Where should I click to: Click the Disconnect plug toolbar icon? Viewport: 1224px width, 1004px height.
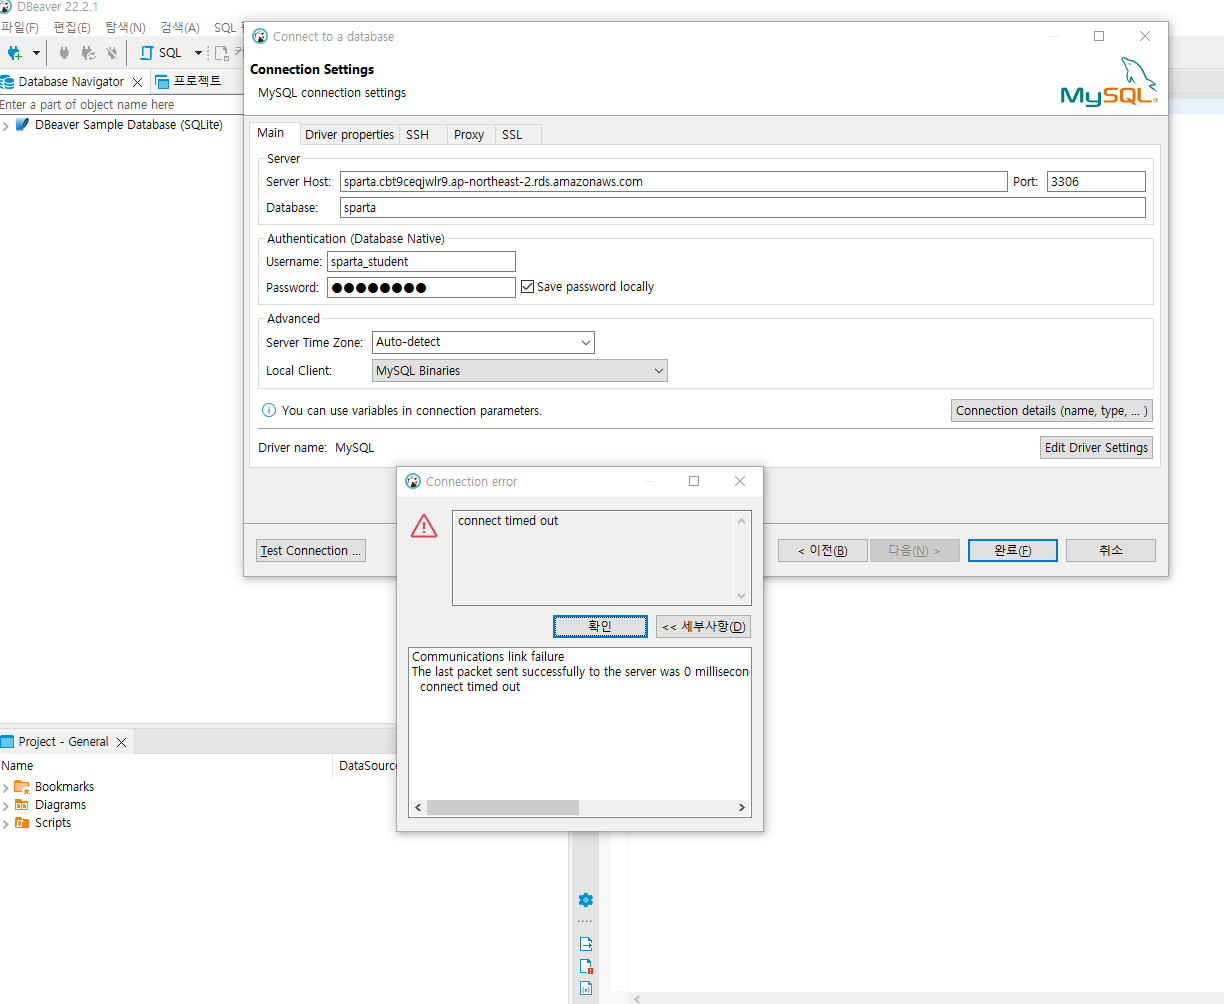[x=112, y=53]
